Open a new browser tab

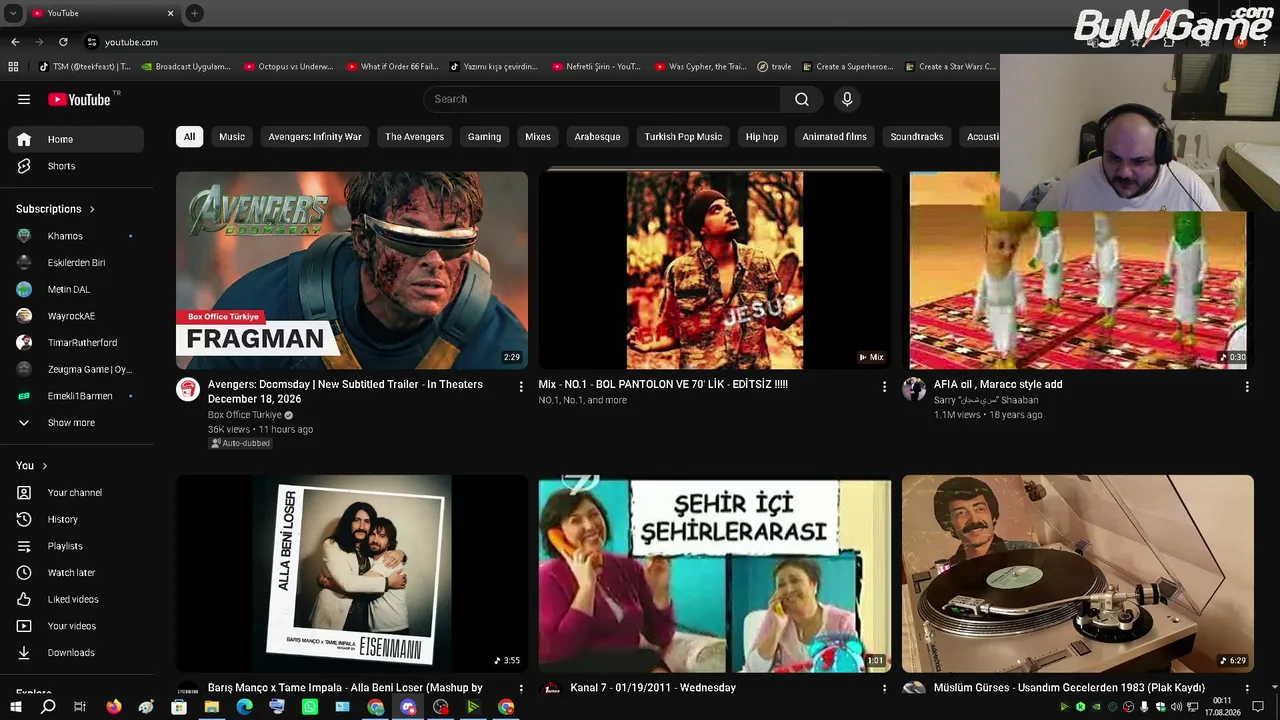tap(194, 13)
